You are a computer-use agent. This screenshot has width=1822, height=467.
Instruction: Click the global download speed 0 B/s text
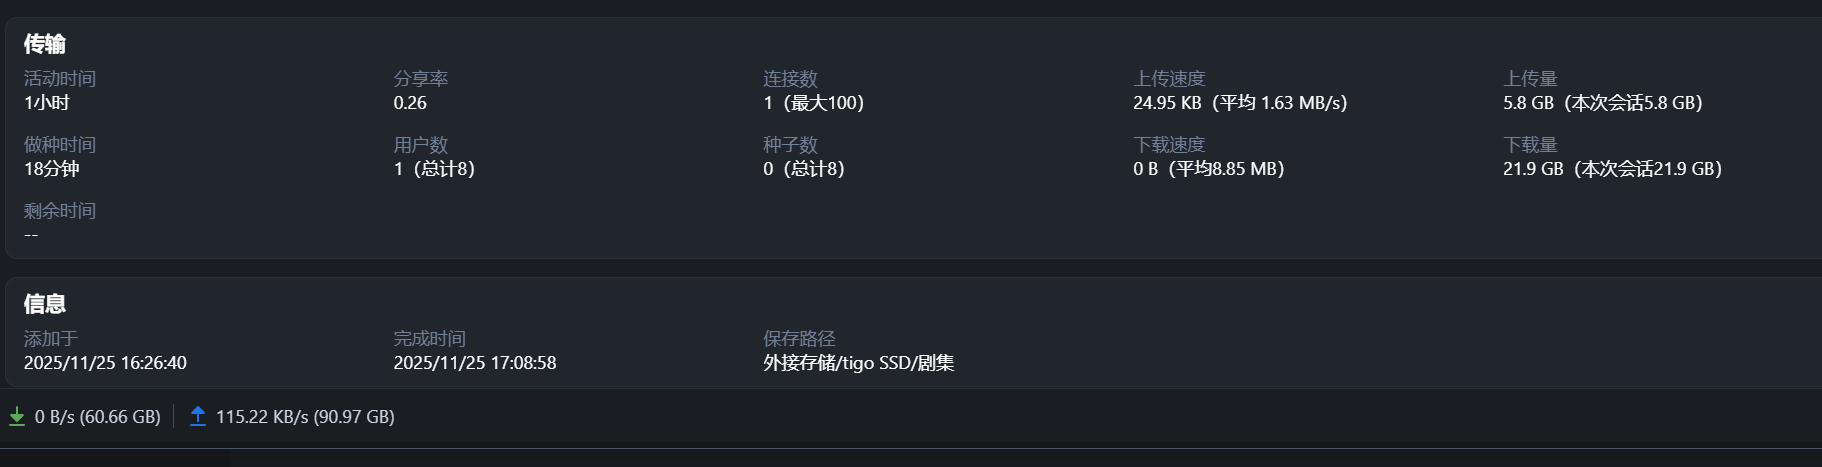tap(97, 417)
